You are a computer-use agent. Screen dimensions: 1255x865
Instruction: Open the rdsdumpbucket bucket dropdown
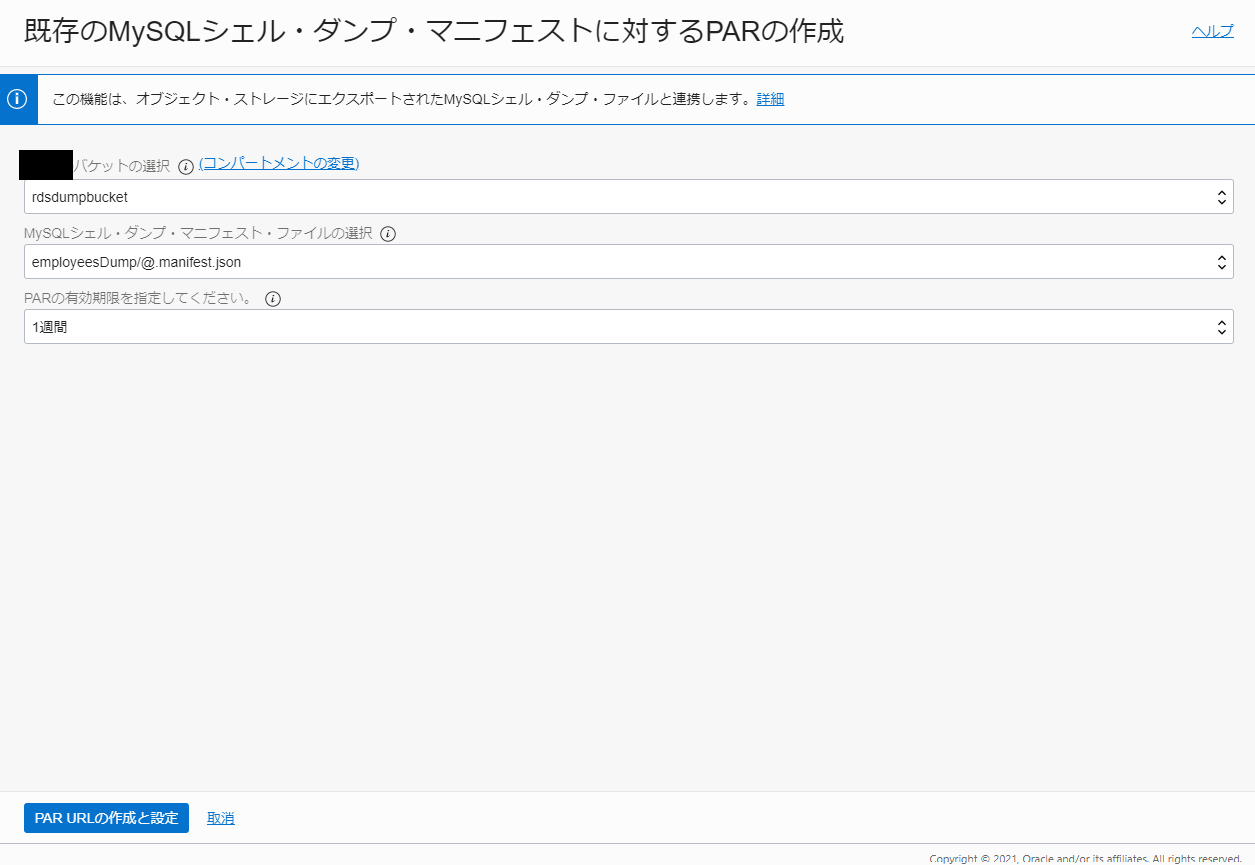coord(628,197)
